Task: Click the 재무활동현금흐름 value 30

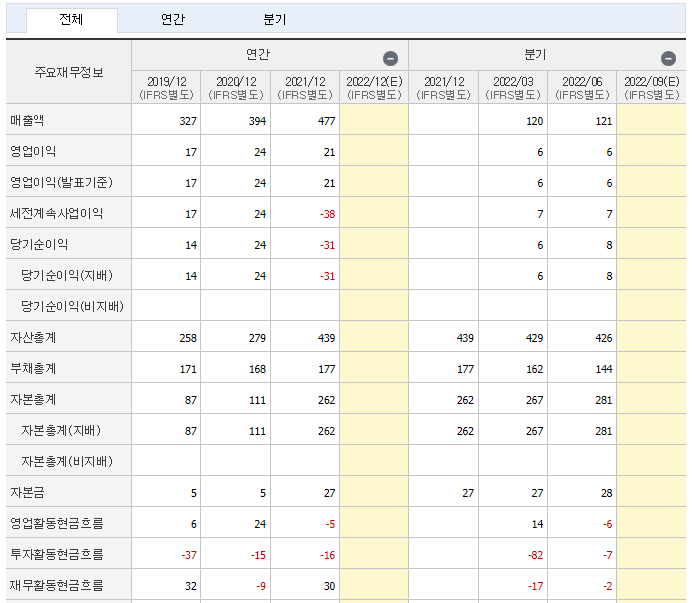Action: [329, 586]
